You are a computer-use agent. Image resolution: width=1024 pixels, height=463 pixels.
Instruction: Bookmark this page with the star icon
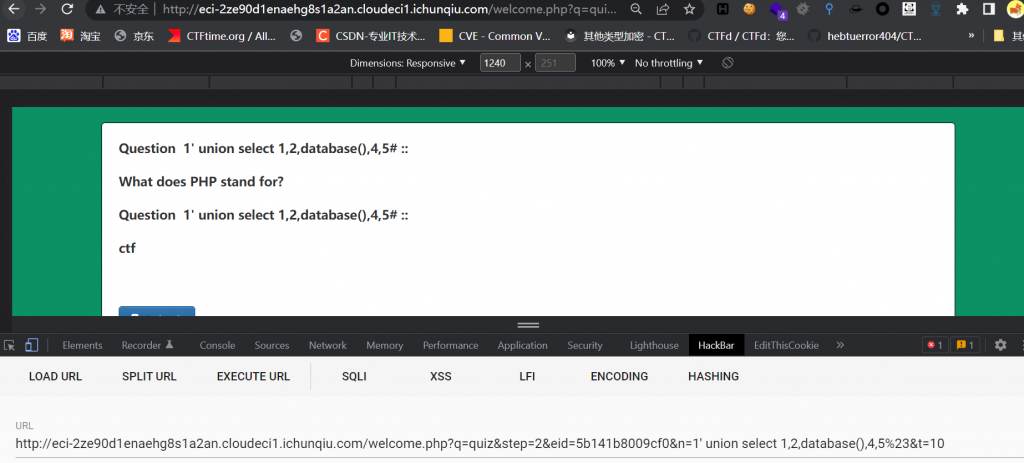click(x=689, y=9)
